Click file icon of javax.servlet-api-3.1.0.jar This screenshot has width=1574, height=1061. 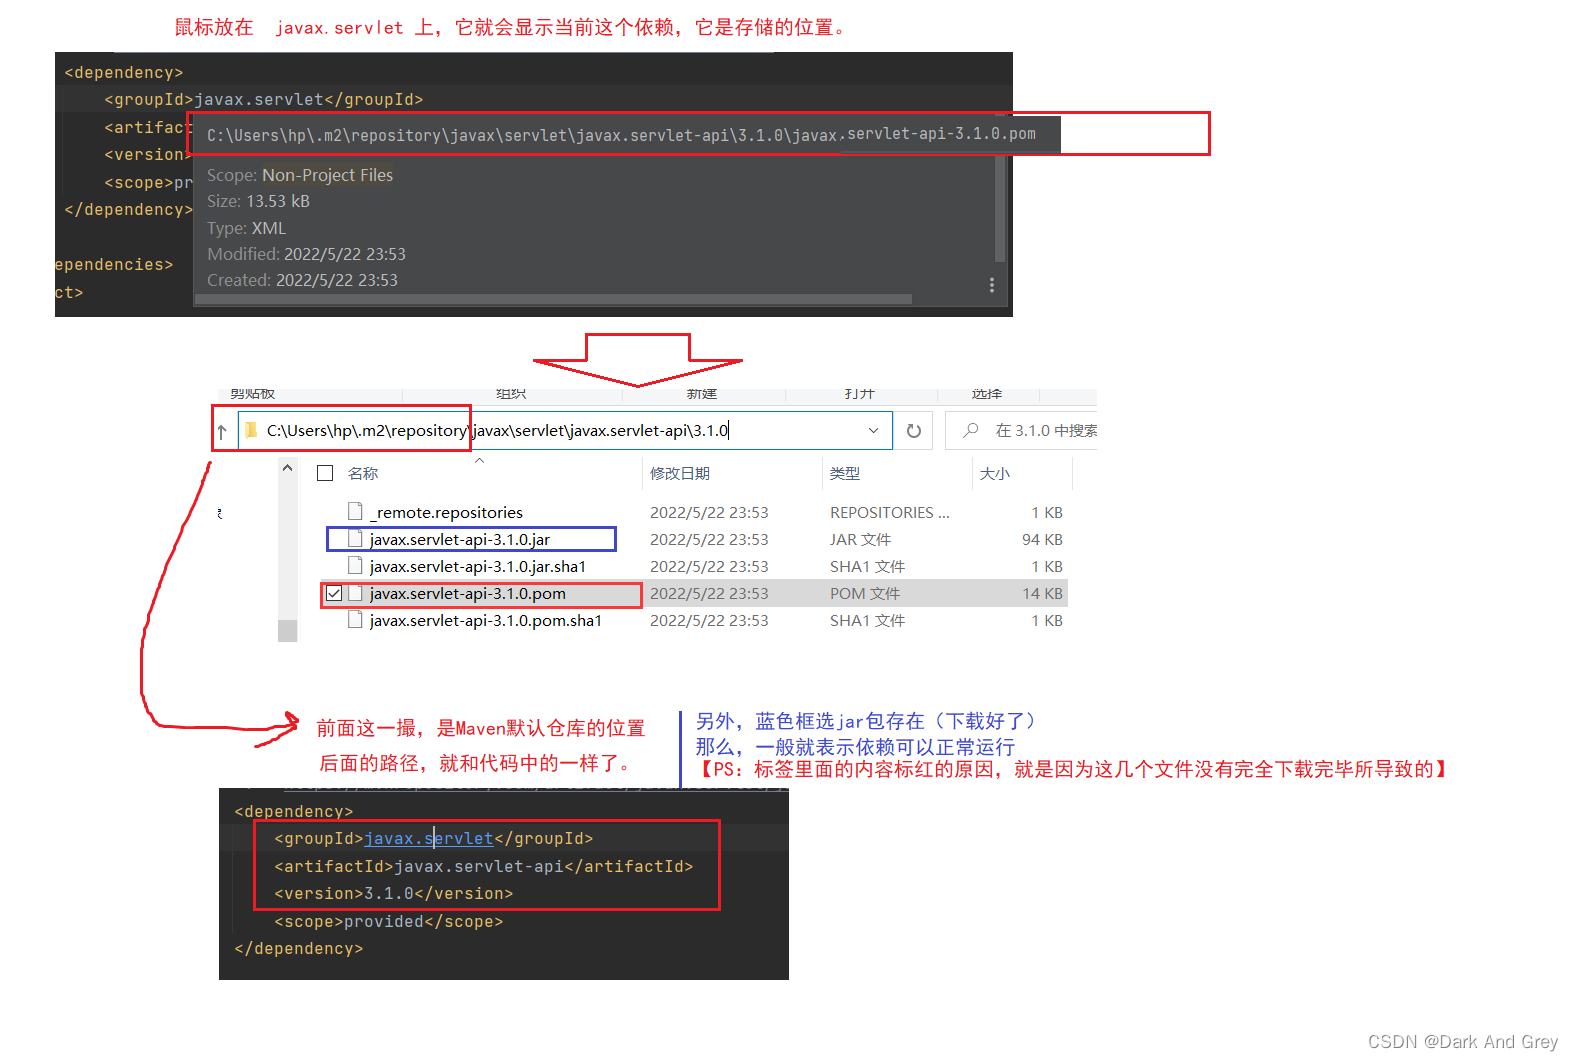click(355, 538)
